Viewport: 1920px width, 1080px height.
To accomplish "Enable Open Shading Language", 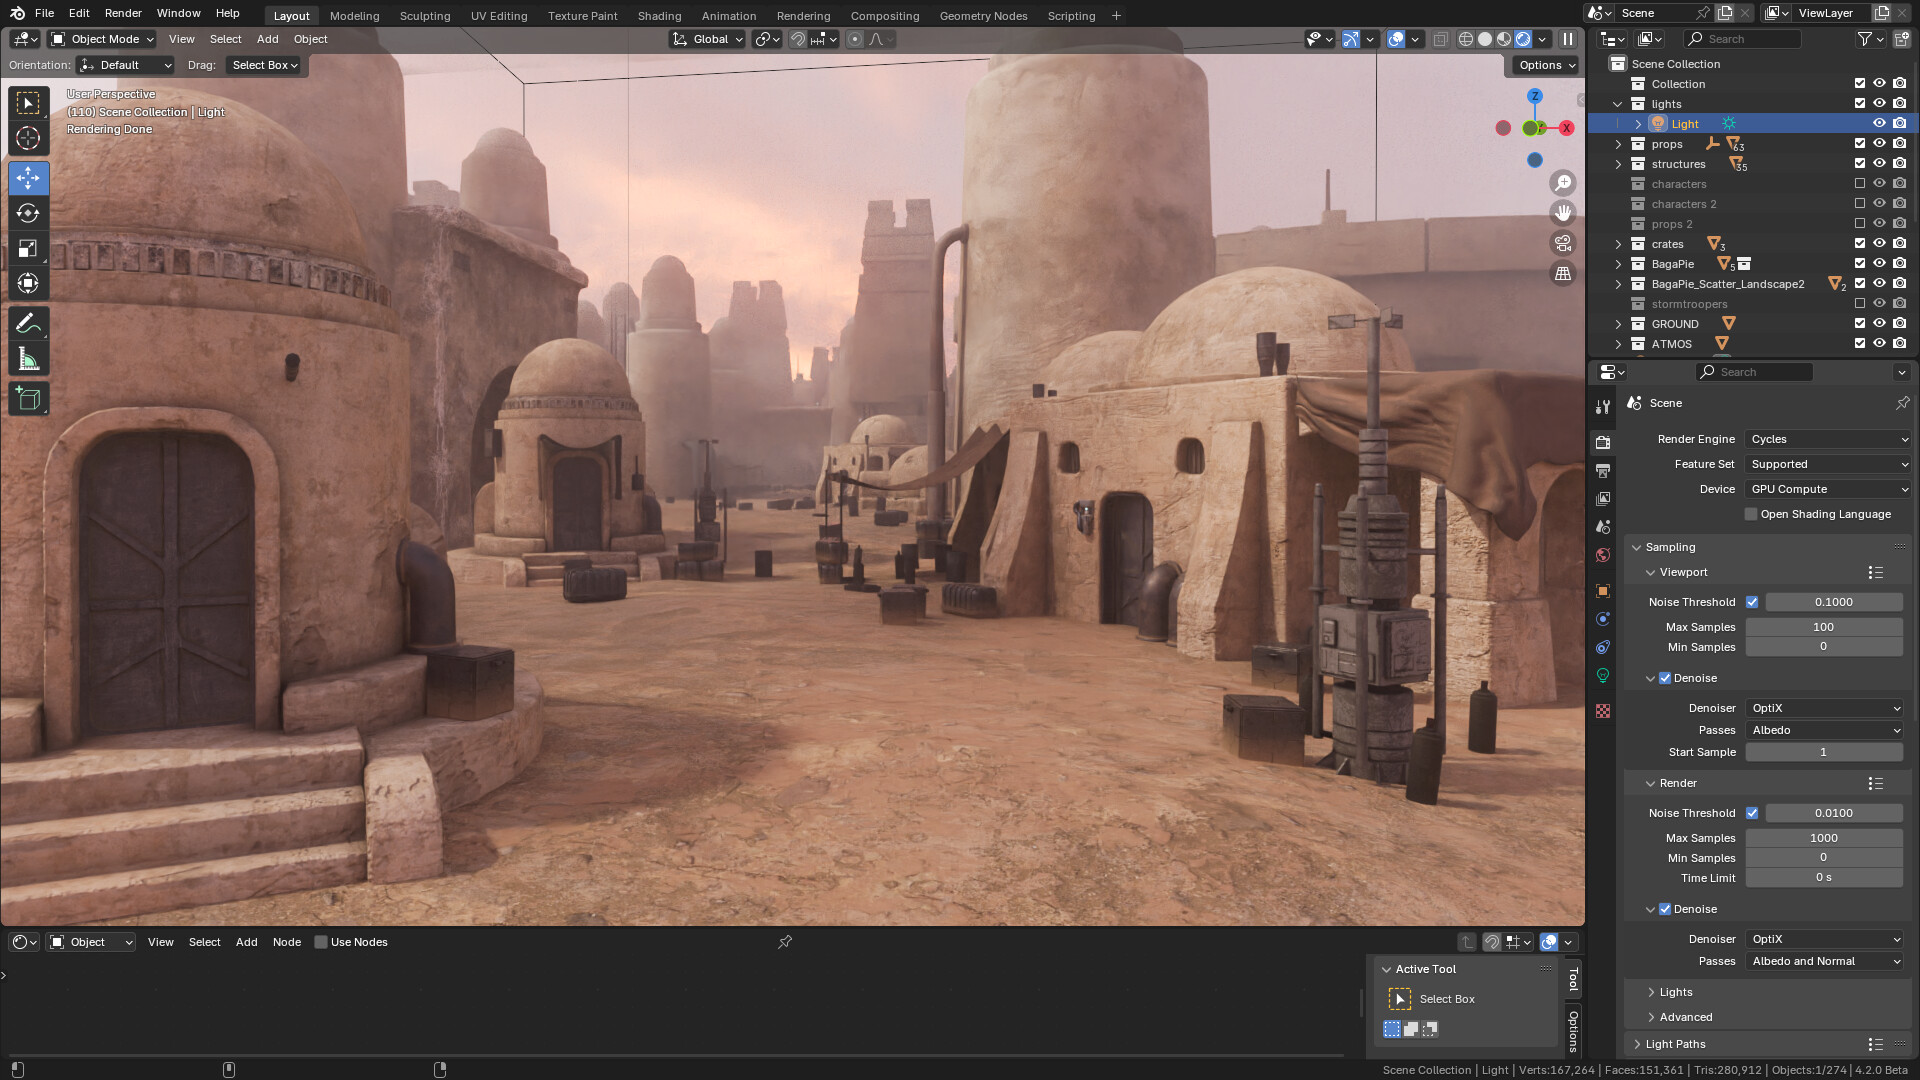I will (x=1751, y=513).
